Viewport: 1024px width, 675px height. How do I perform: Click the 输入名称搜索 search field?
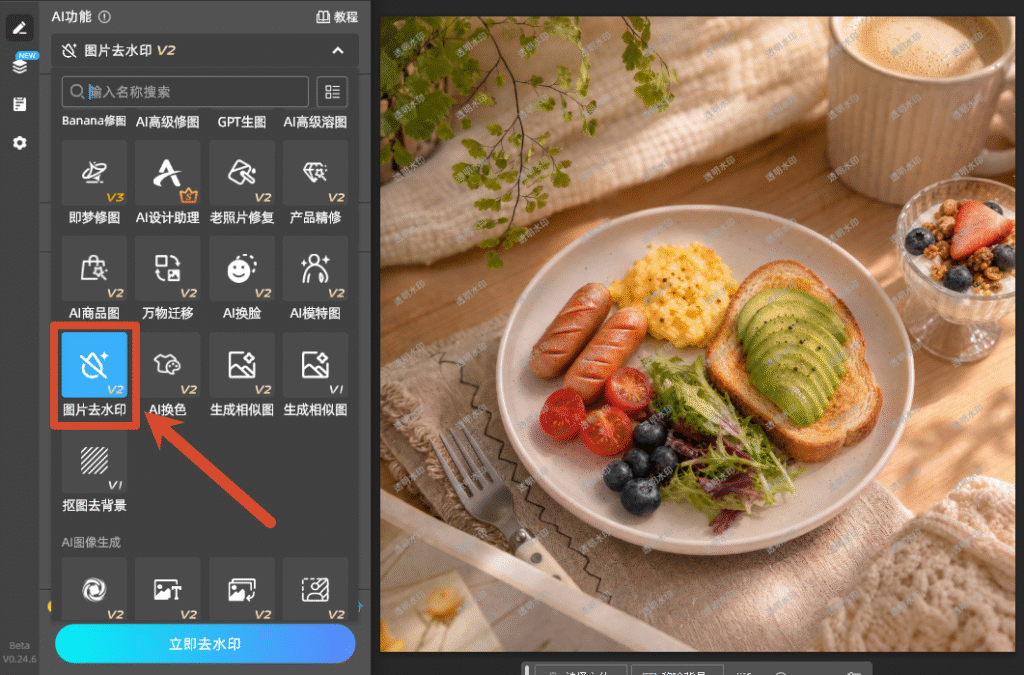(185, 91)
